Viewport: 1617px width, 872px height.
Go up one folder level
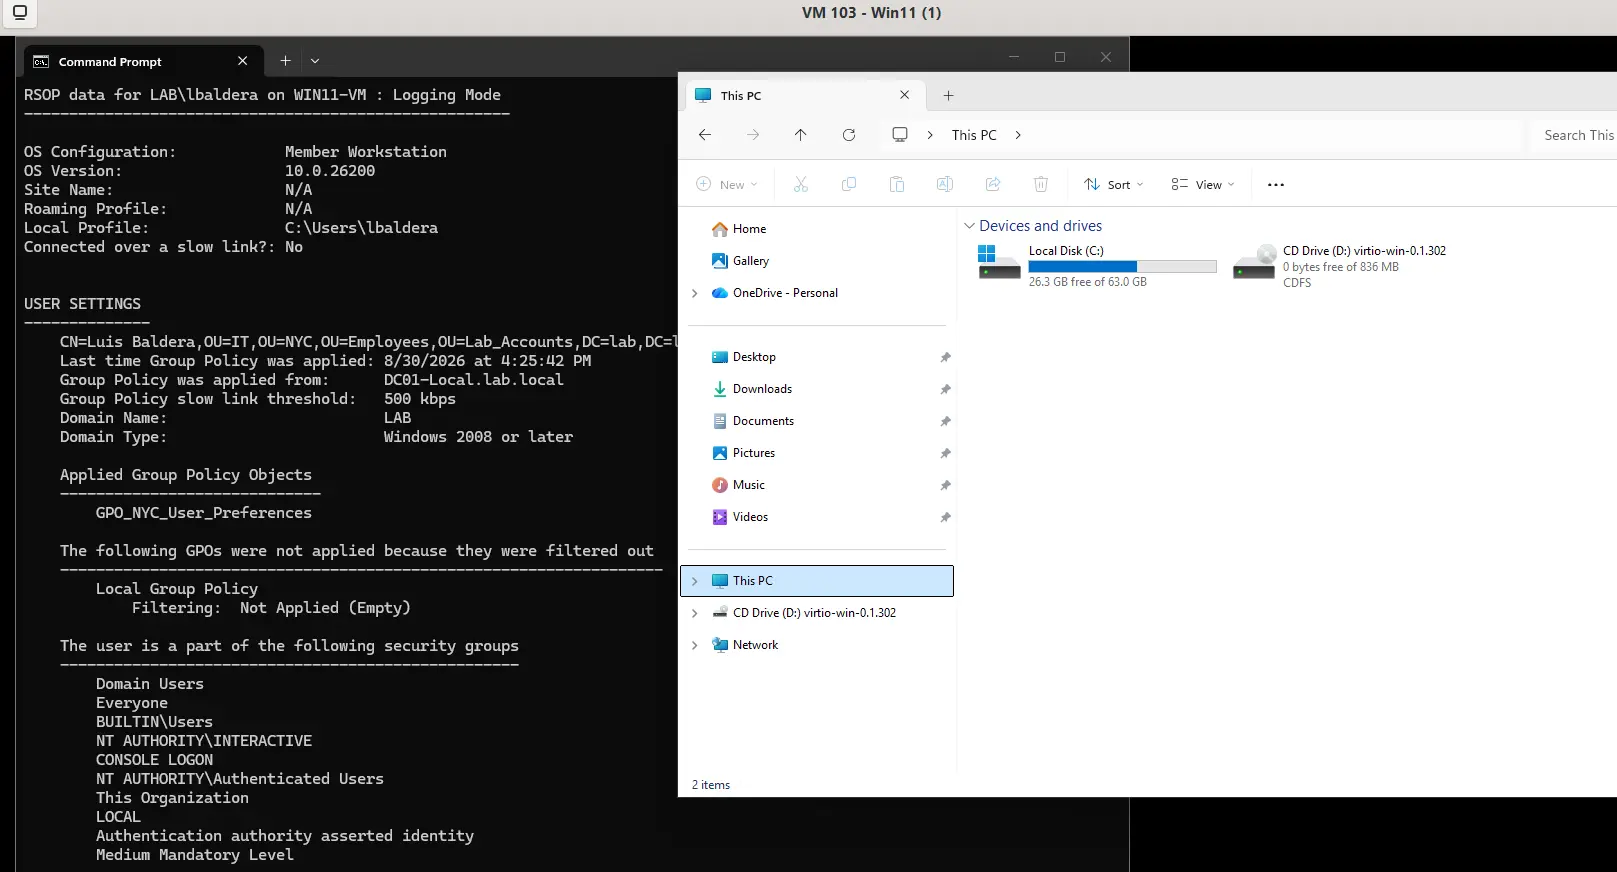tap(801, 135)
